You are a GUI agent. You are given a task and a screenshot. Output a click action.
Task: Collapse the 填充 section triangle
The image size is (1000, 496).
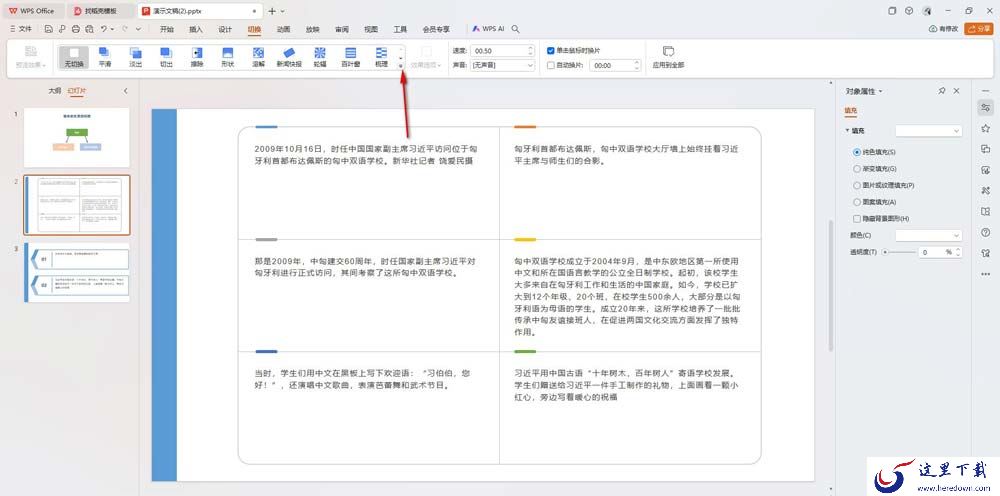click(x=848, y=131)
